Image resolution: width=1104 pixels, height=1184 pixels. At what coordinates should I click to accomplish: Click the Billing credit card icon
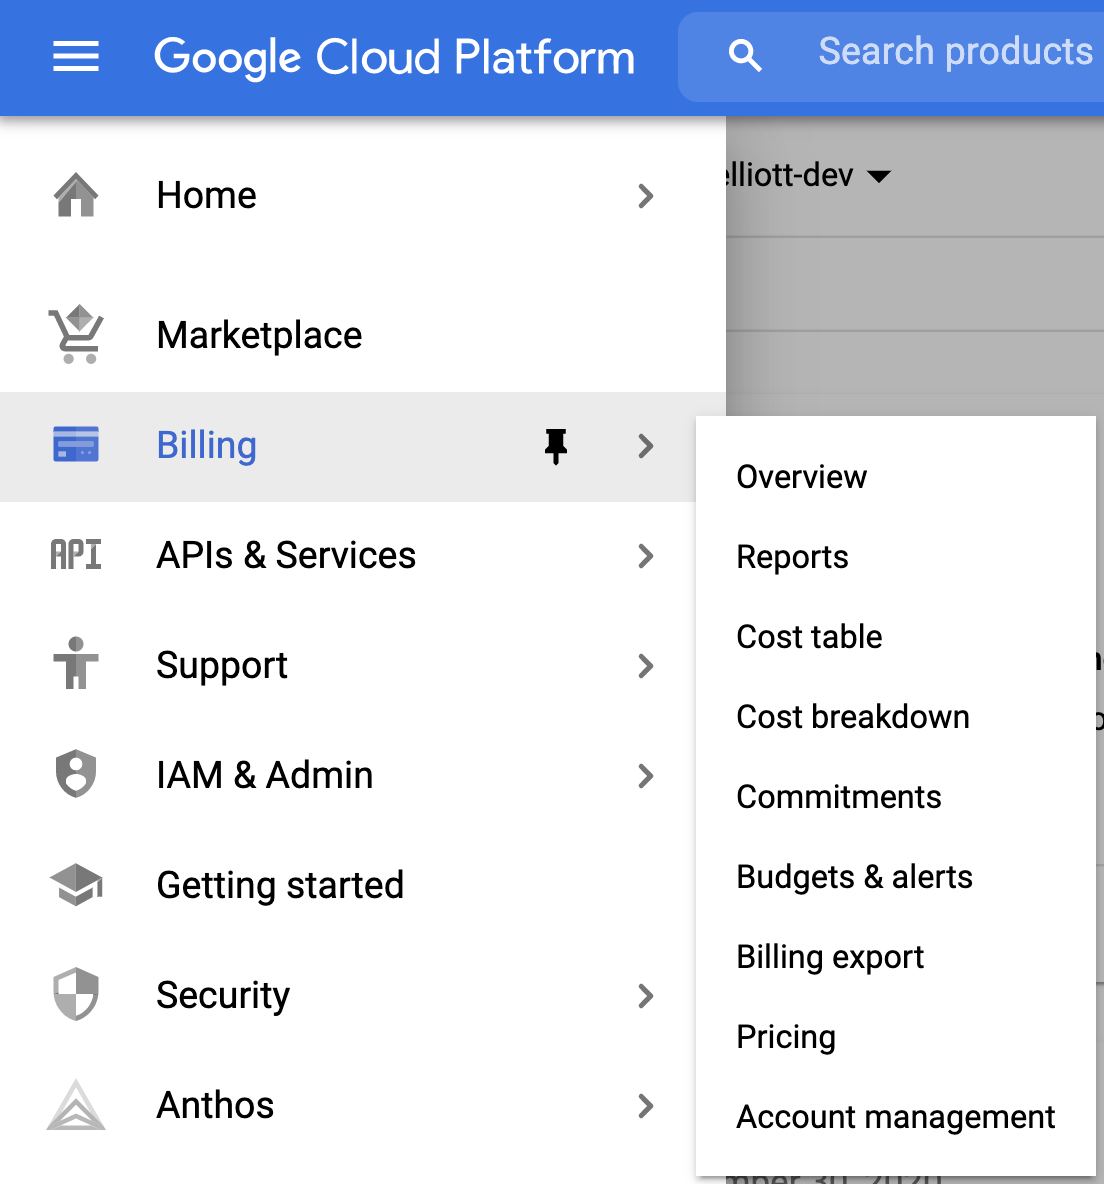click(x=76, y=445)
